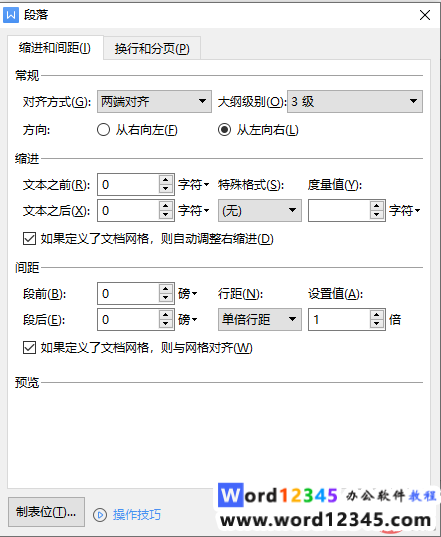This screenshot has width=441, height=537.
Task: Increase the 文本之后 indent value
Action: [166, 206]
